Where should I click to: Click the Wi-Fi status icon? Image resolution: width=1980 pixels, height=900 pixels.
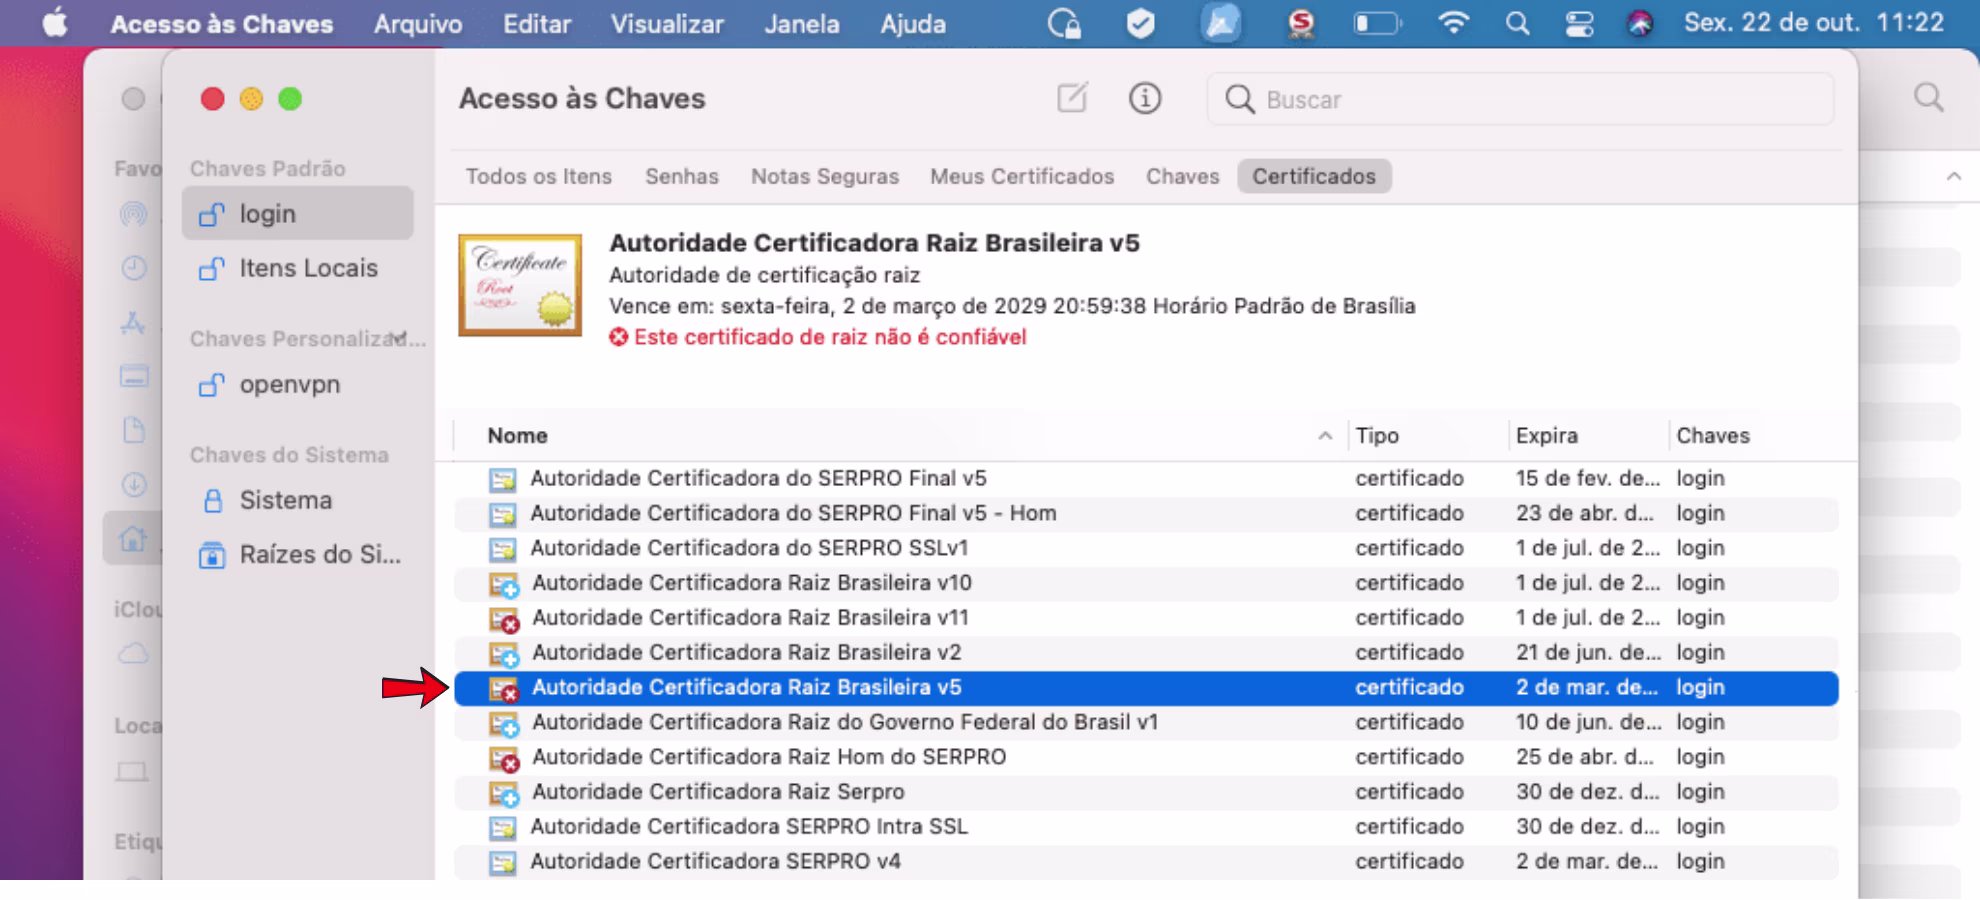point(1453,23)
